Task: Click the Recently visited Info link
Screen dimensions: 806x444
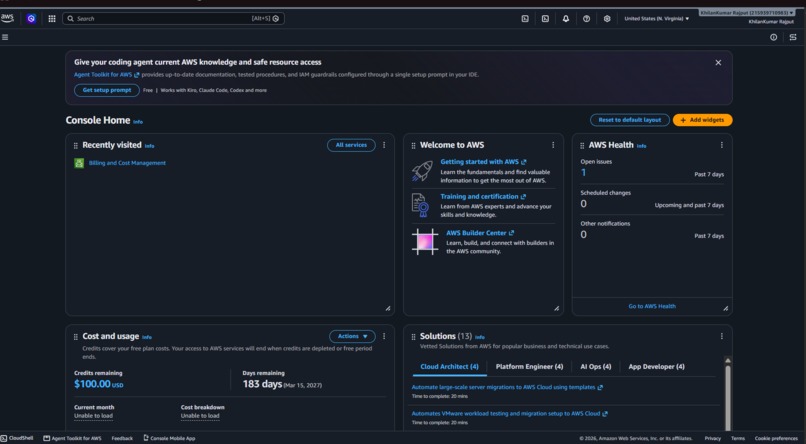Action: pyautogui.click(x=149, y=146)
